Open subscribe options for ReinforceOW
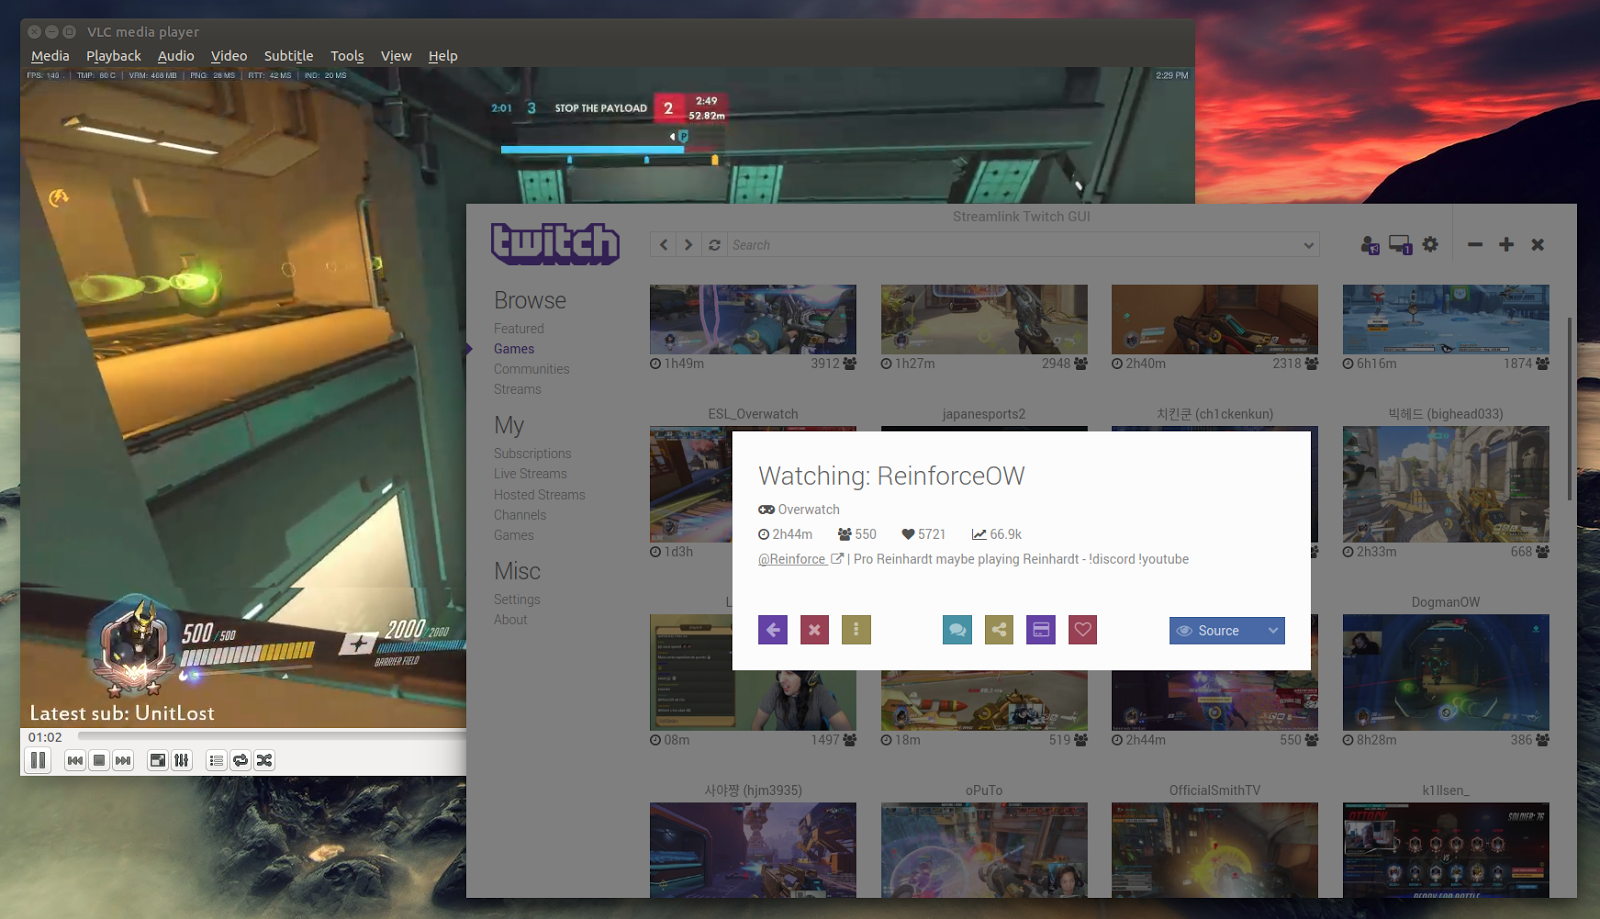 point(1040,630)
